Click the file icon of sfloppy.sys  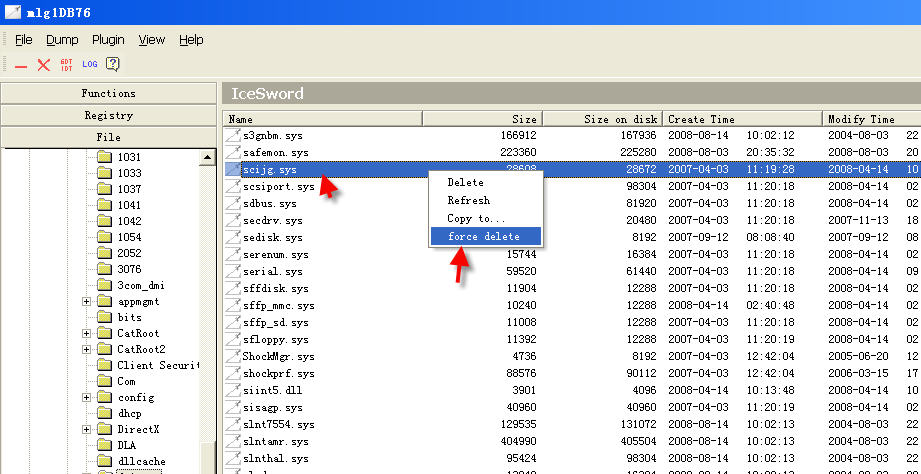pos(233,339)
